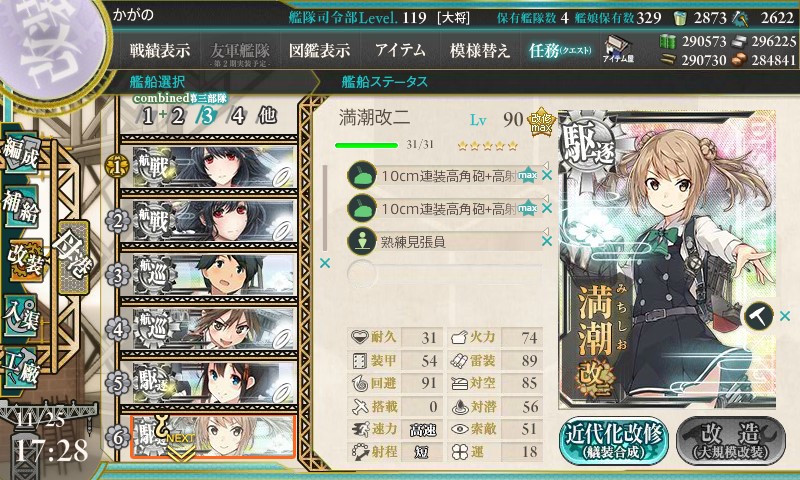Expand the second 10cm連装高角砲 slot arrow
Screen dimensions: 800x480
(x=545, y=198)
